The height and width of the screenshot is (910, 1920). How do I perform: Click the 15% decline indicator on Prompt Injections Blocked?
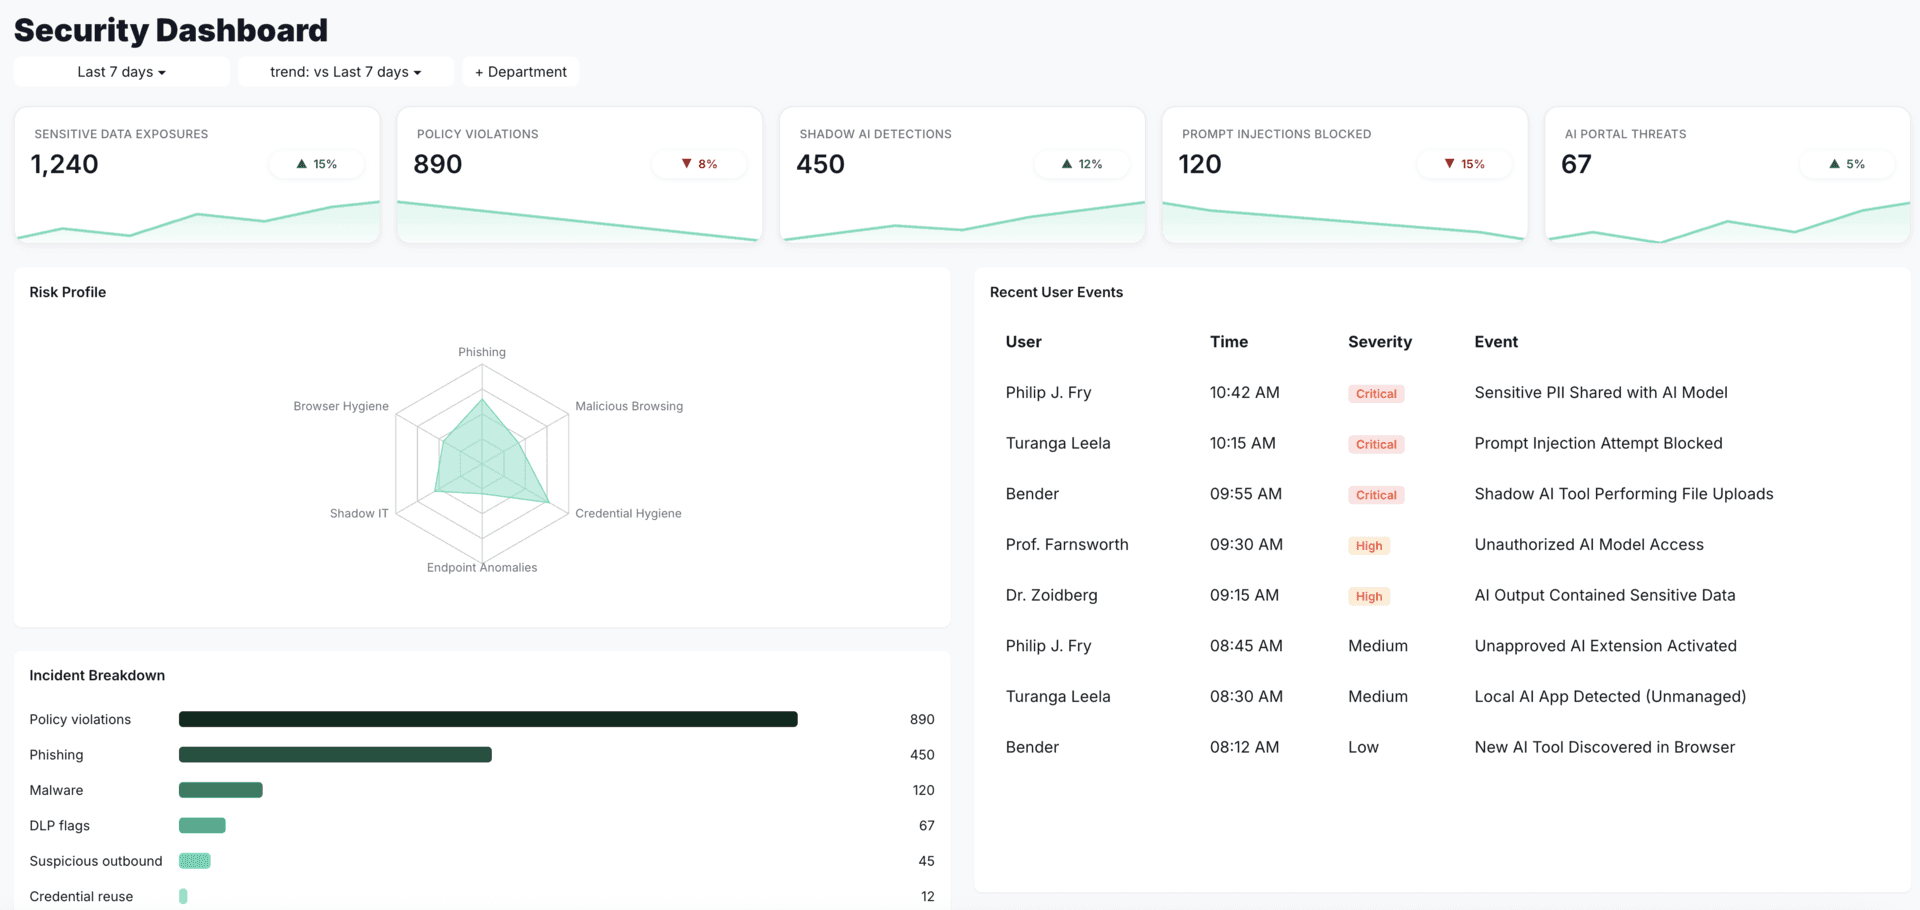click(x=1464, y=163)
